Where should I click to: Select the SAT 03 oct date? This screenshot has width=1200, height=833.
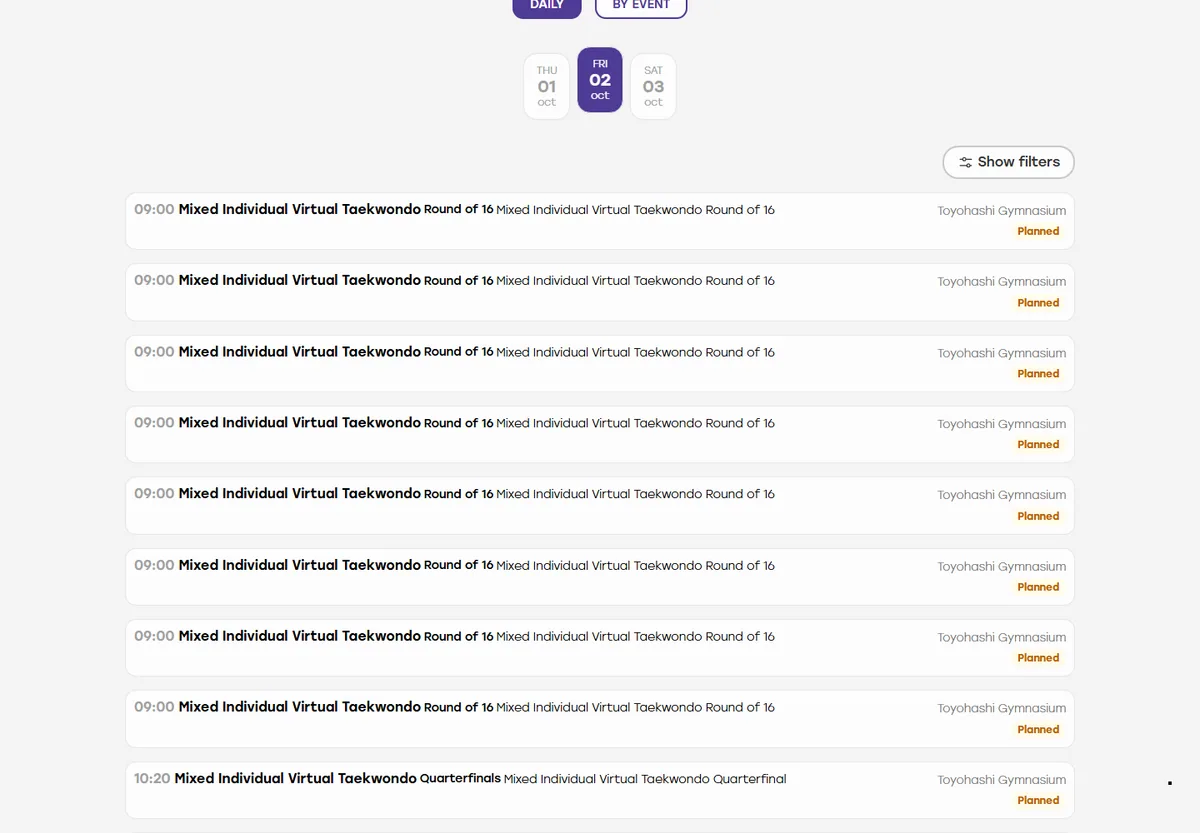(653, 86)
